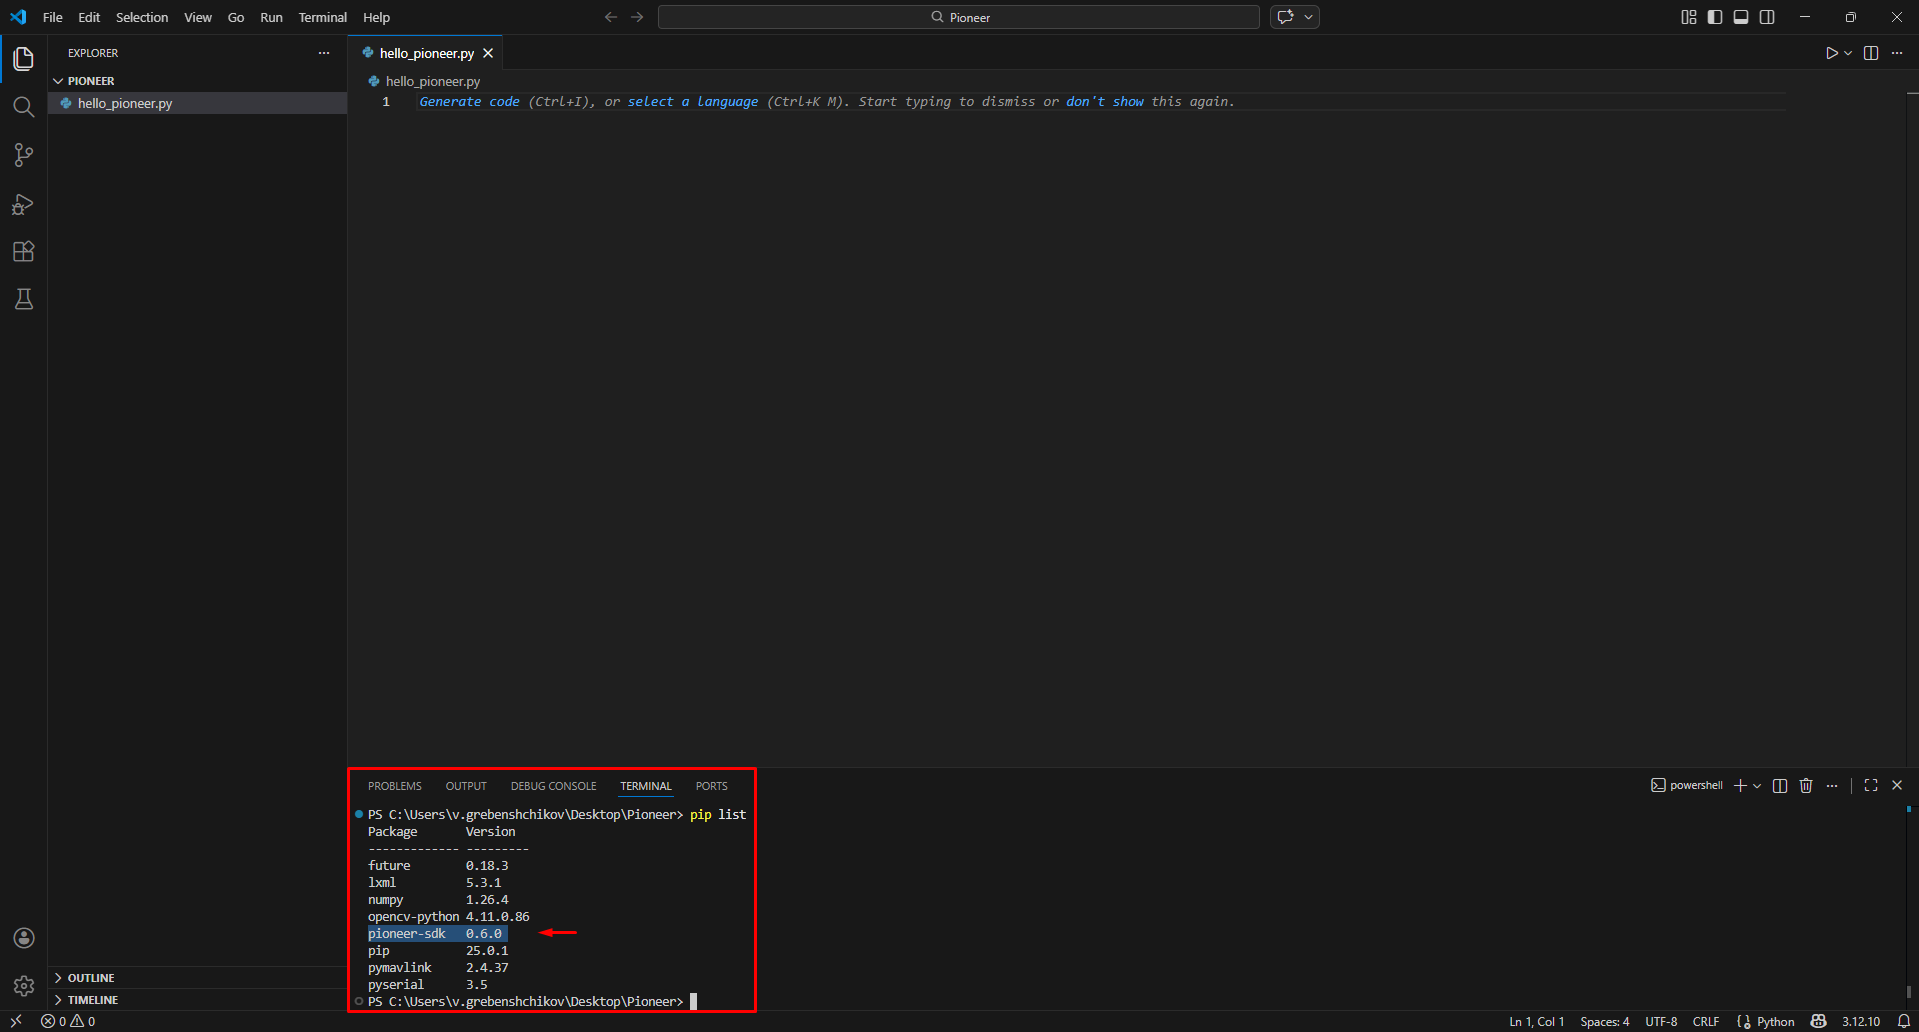Viewport: 1919px width, 1032px height.
Task: Toggle secondary side bar visibility
Action: click(x=1767, y=17)
